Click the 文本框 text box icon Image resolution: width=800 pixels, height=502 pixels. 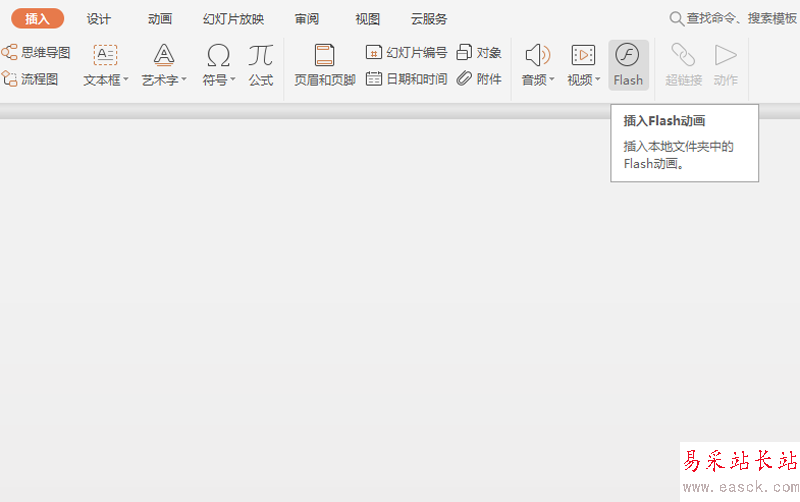pyautogui.click(x=106, y=55)
